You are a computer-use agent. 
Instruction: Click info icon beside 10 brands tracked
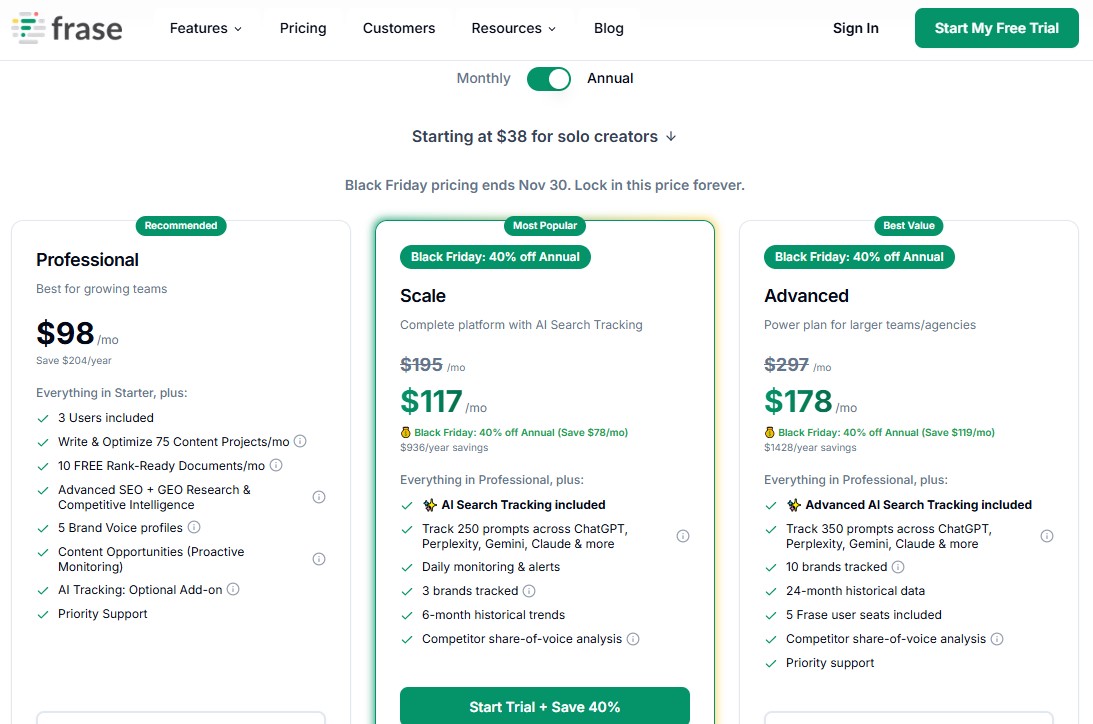coord(898,567)
